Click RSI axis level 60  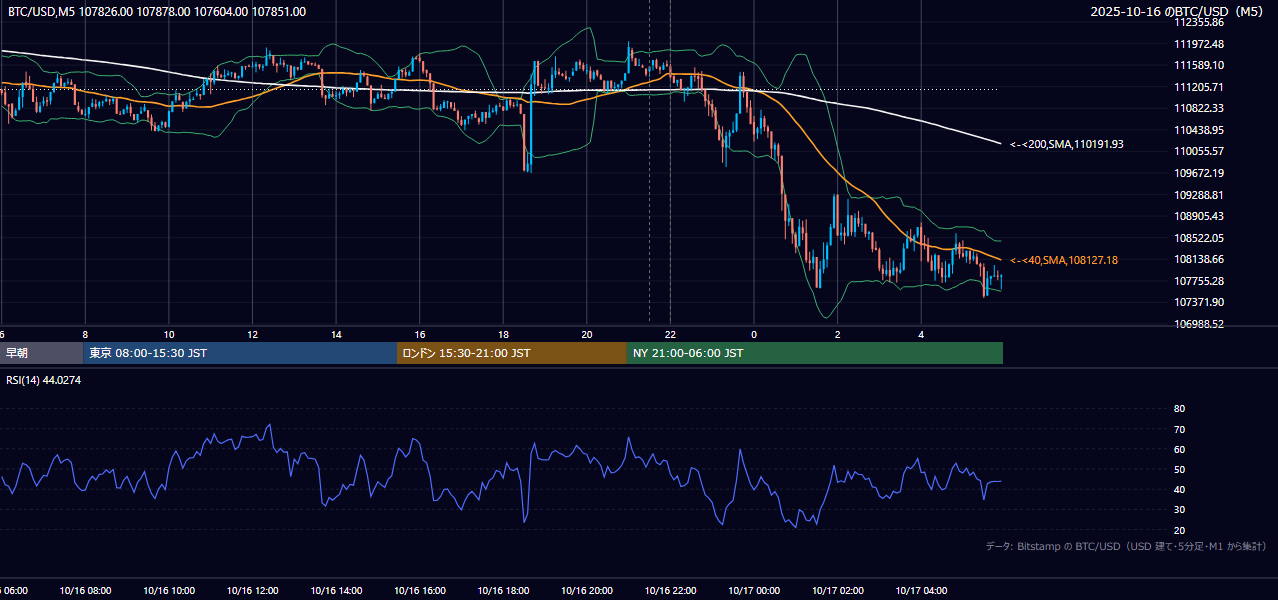pos(1179,449)
